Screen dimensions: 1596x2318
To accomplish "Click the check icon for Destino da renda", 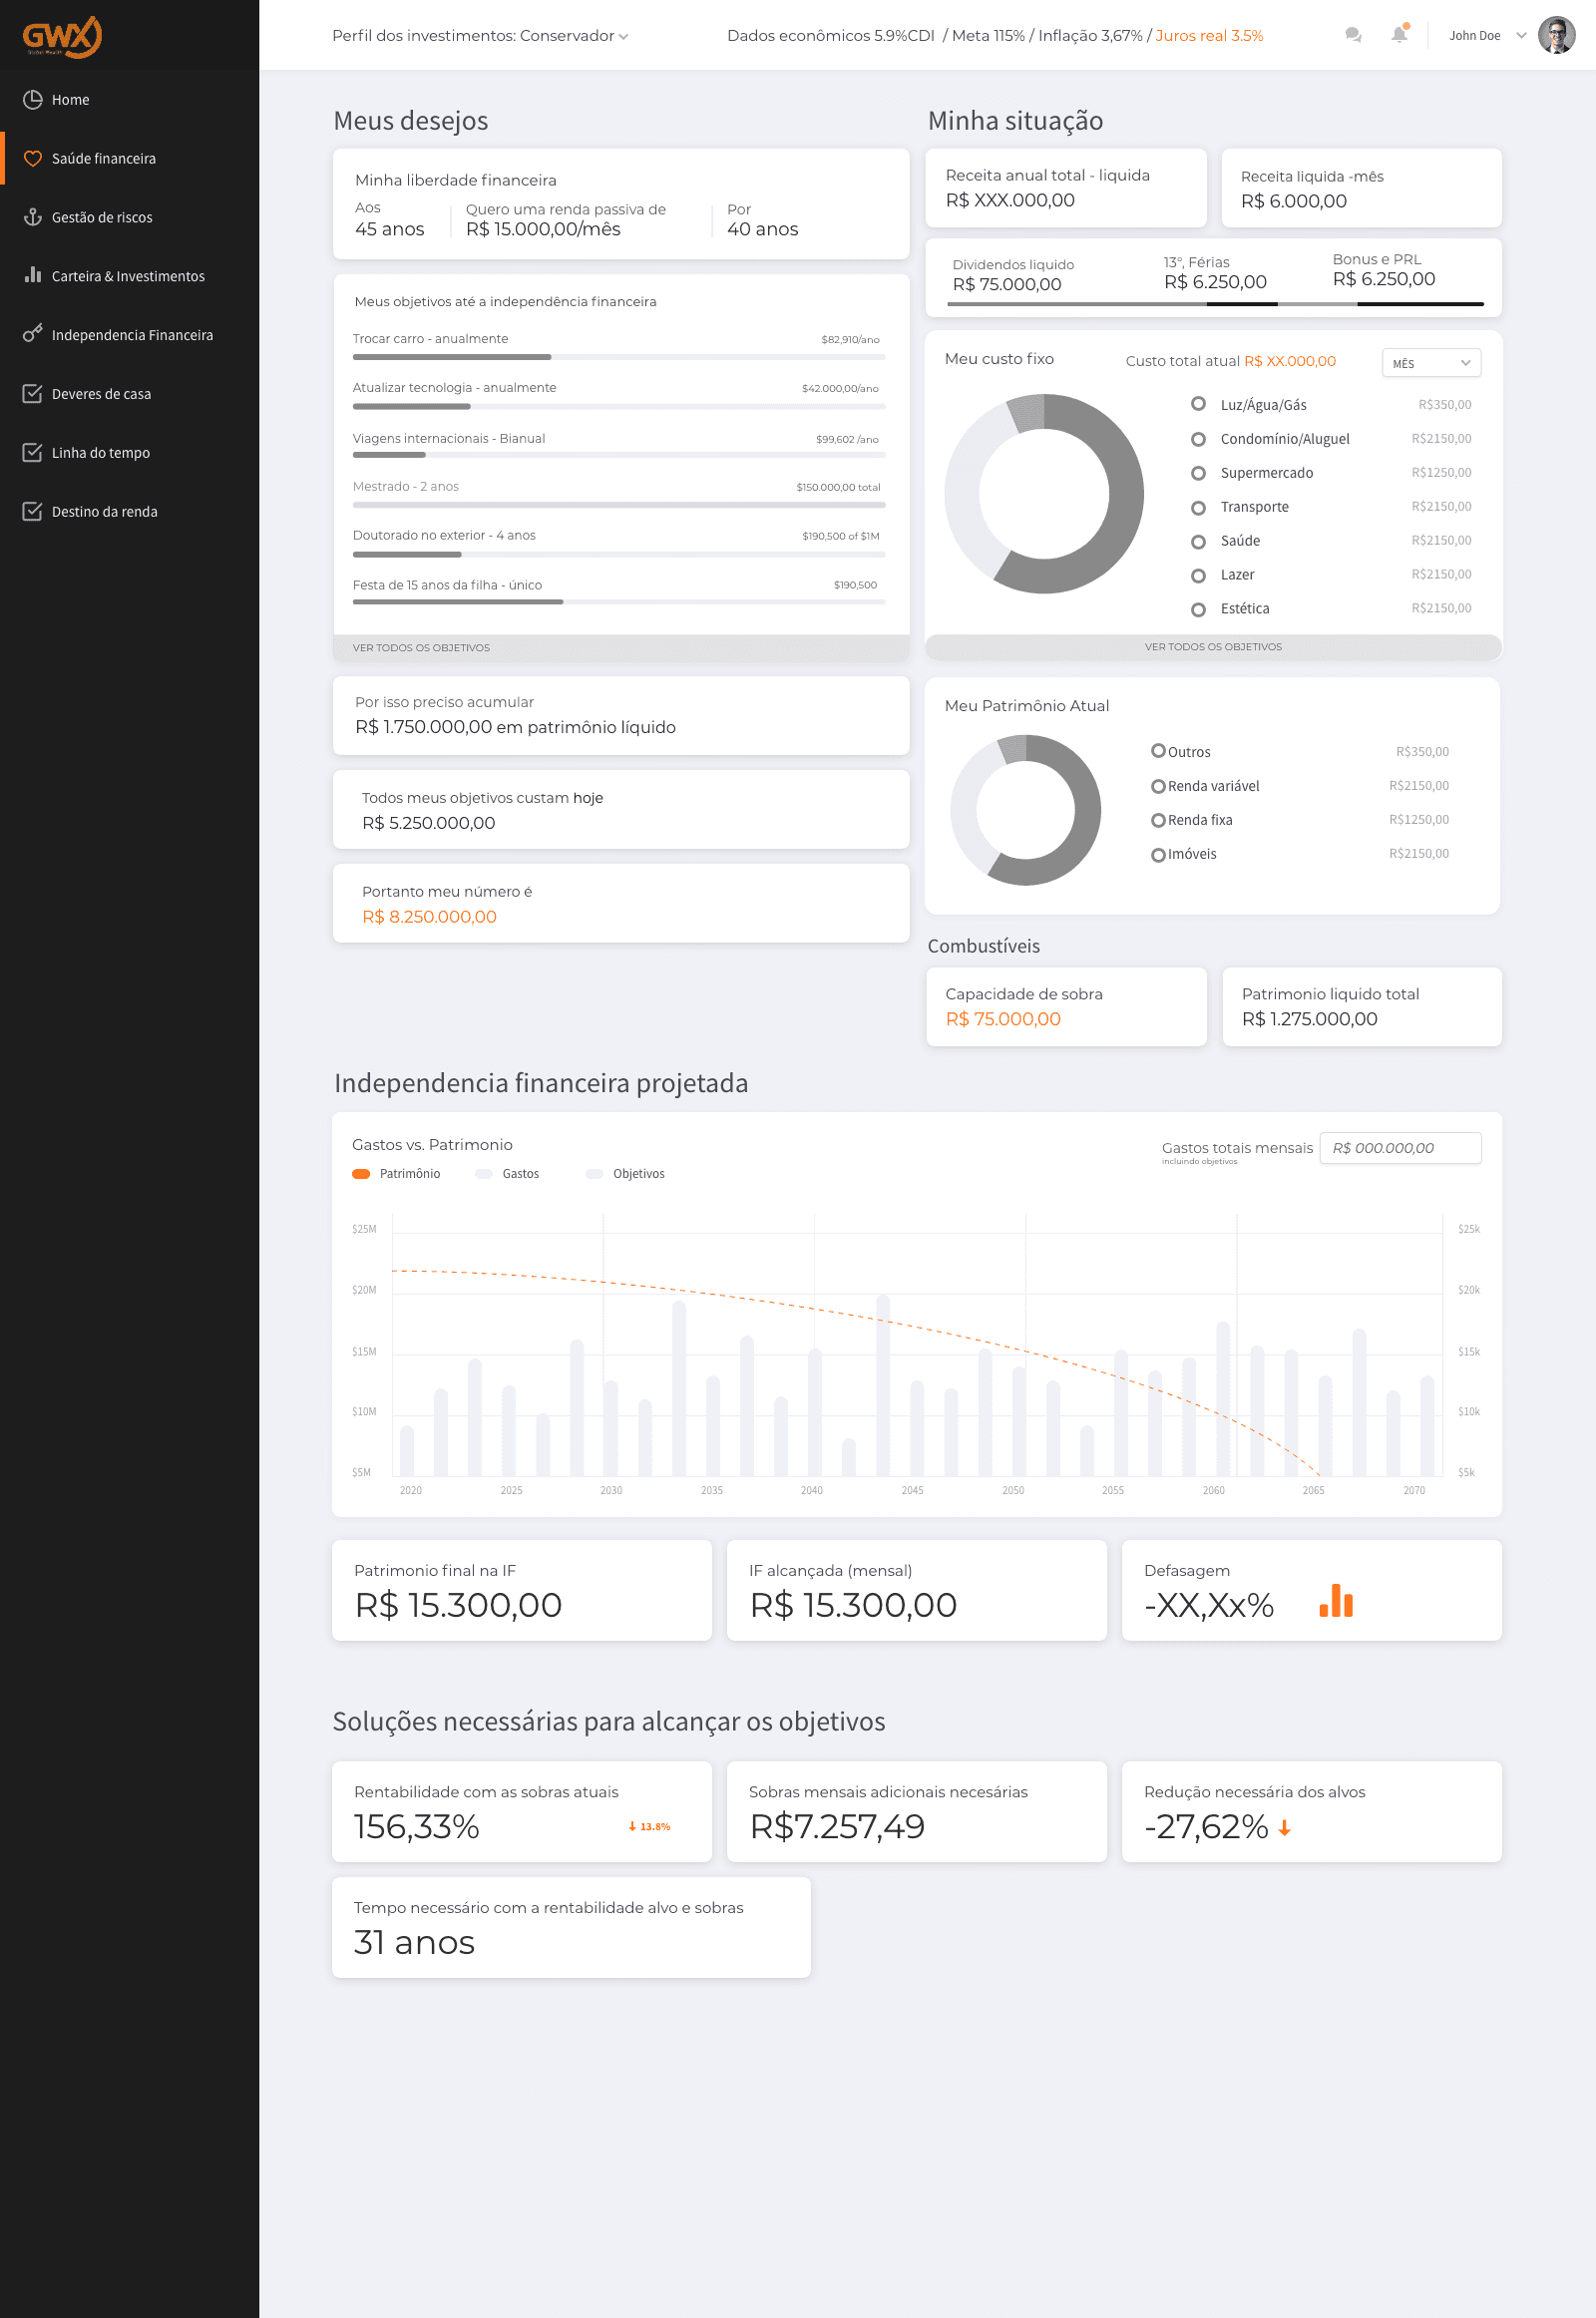I will tap(33, 511).
